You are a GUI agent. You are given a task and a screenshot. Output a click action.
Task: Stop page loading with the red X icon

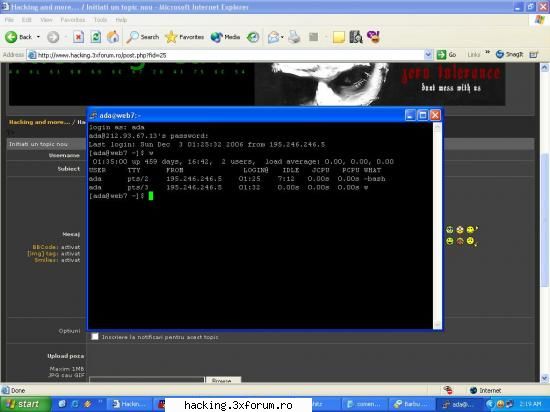[x=78, y=37]
